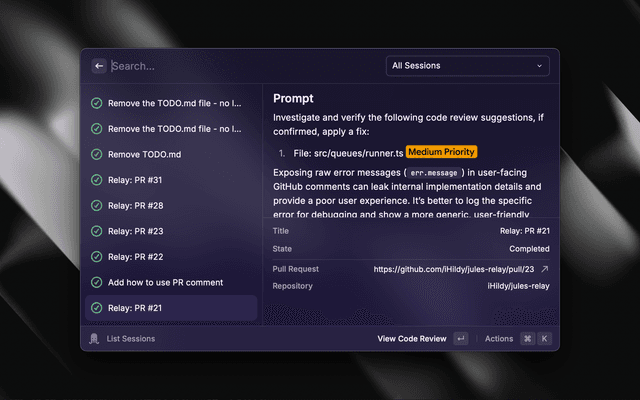Click the completed check icon next to Remove TODO.md
This screenshot has width=640, height=400.
click(96, 155)
